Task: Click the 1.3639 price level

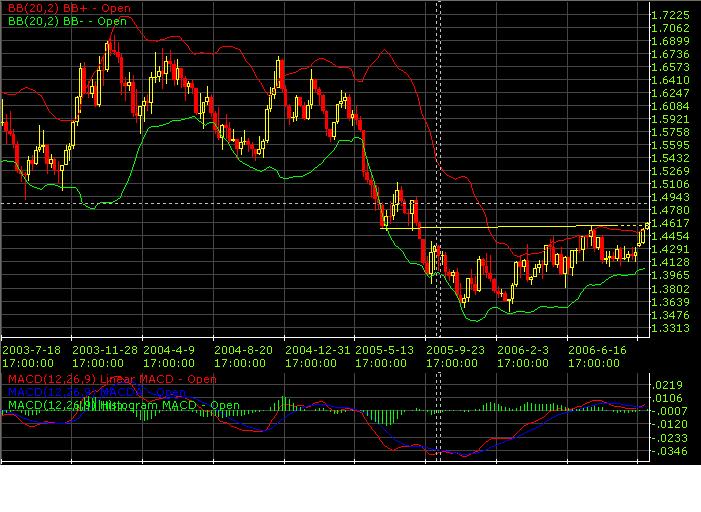Action: 670,302
